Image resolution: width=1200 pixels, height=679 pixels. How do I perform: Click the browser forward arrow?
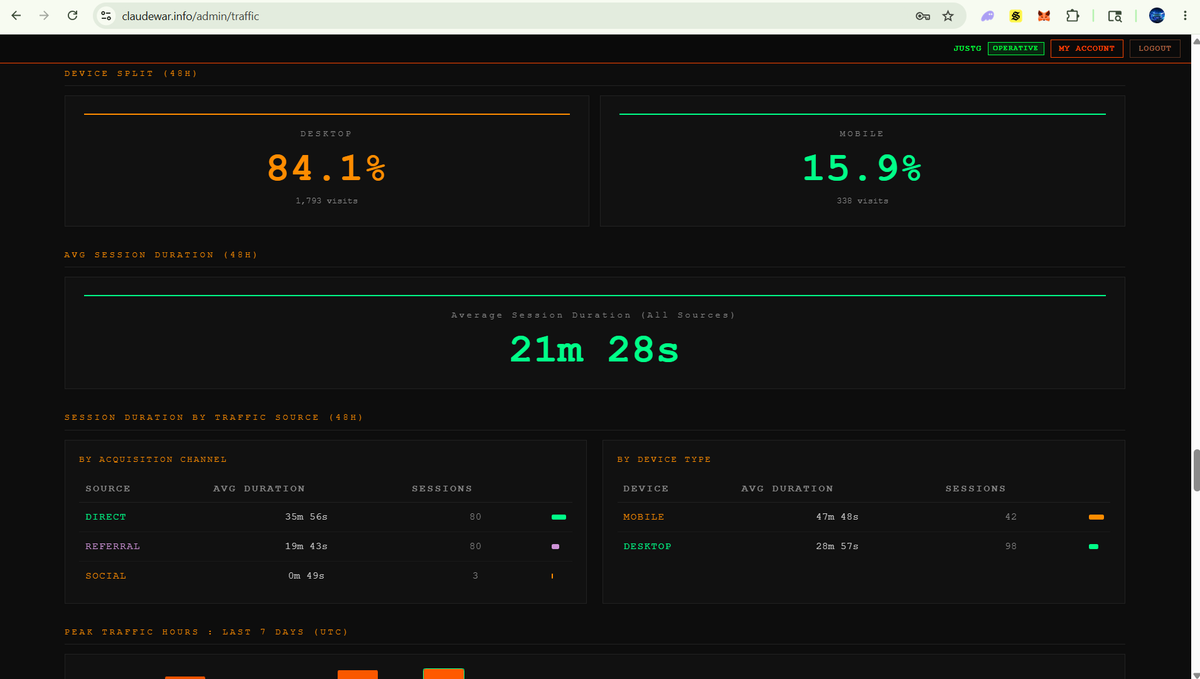pos(44,16)
